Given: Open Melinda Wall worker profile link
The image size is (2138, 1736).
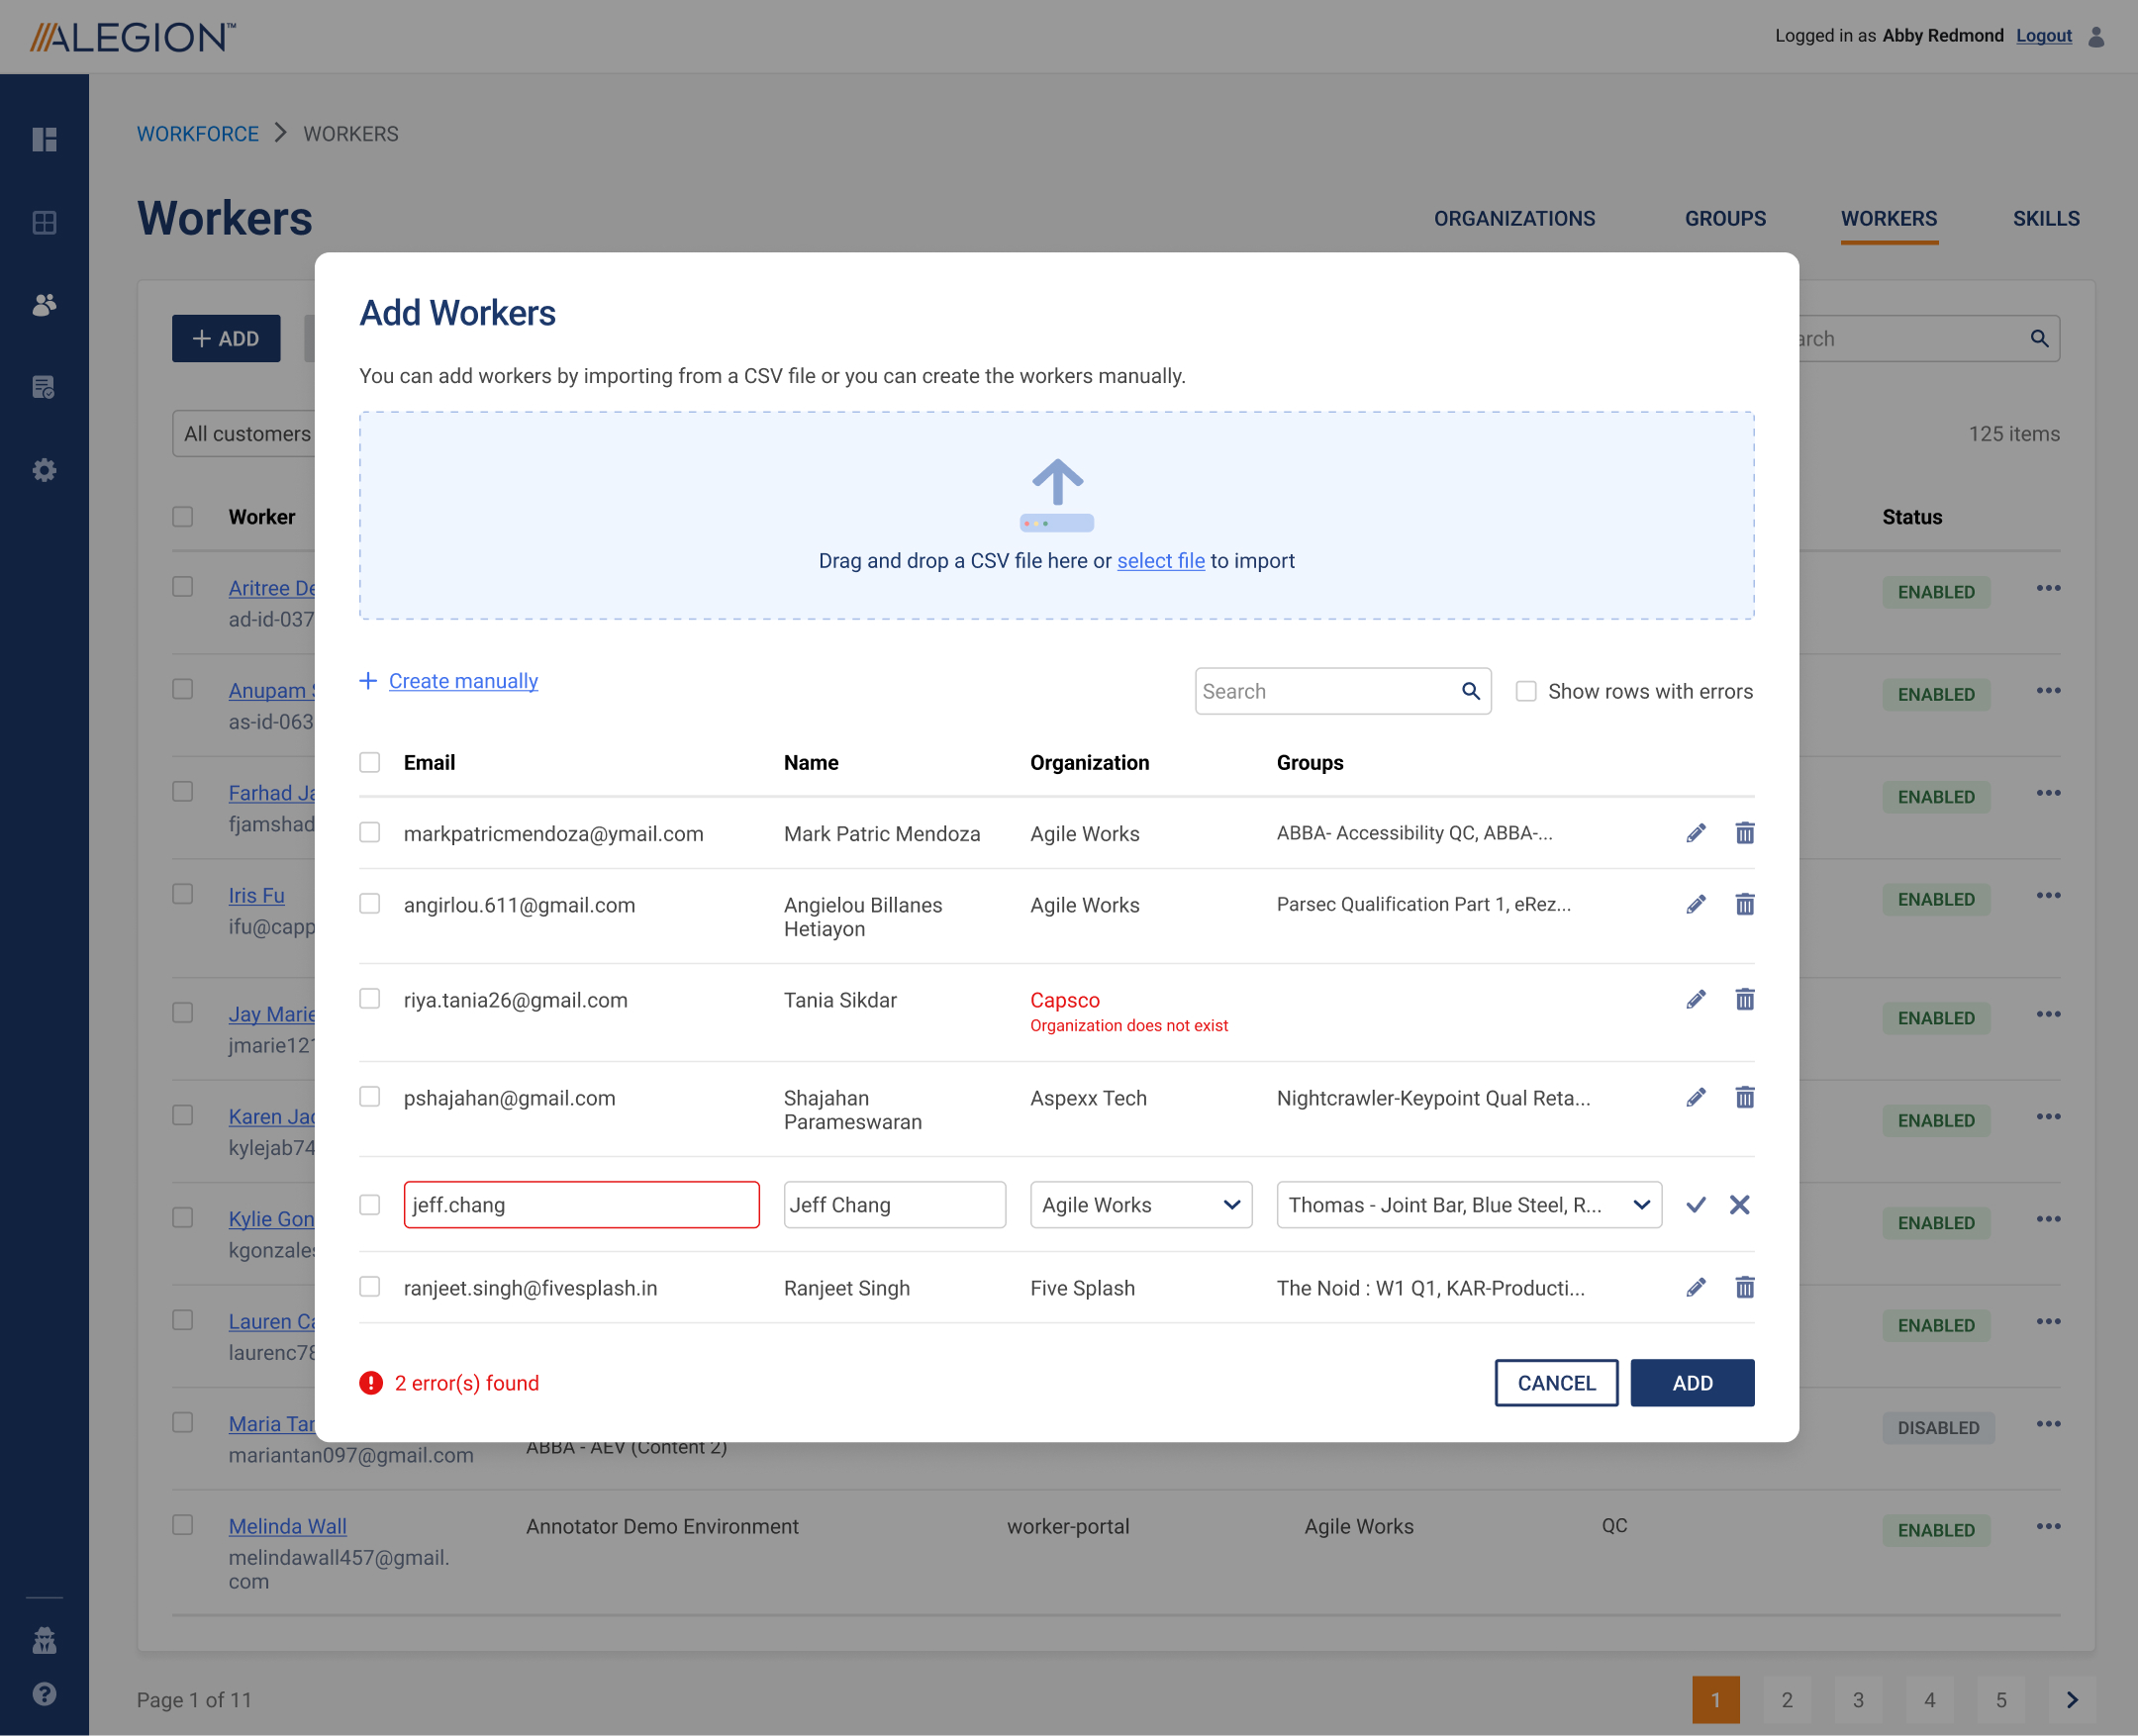Looking at the screenshot, I should click(288, 1526).
